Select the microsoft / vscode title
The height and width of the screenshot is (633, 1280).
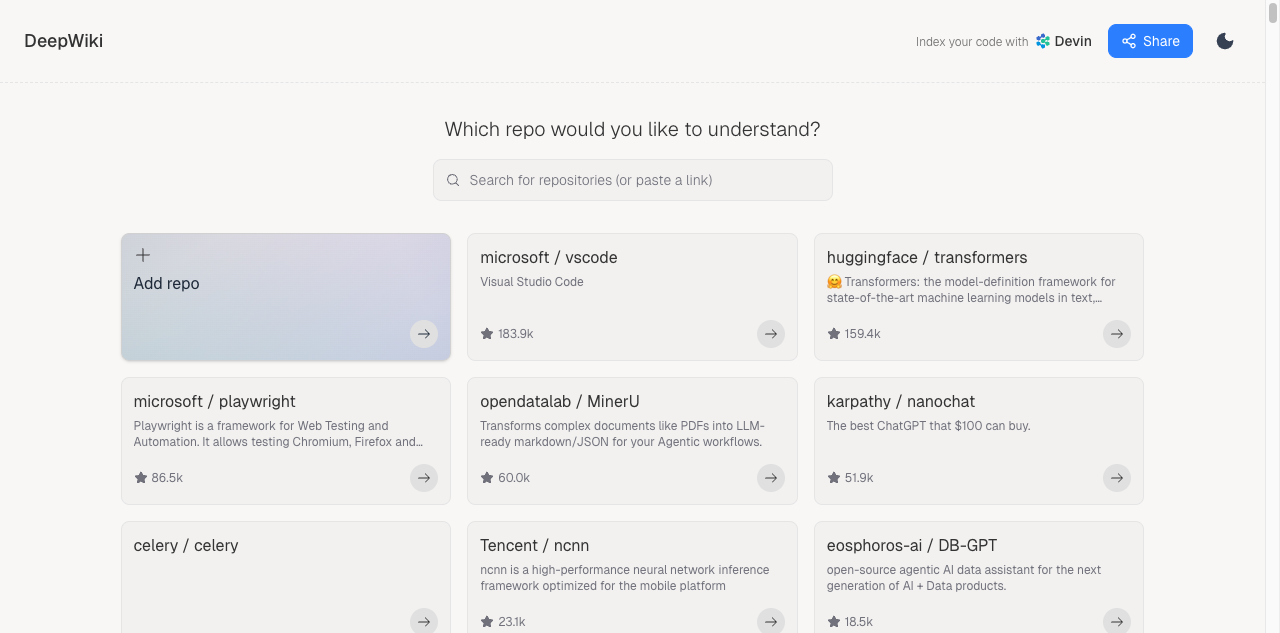pos(549,257)
